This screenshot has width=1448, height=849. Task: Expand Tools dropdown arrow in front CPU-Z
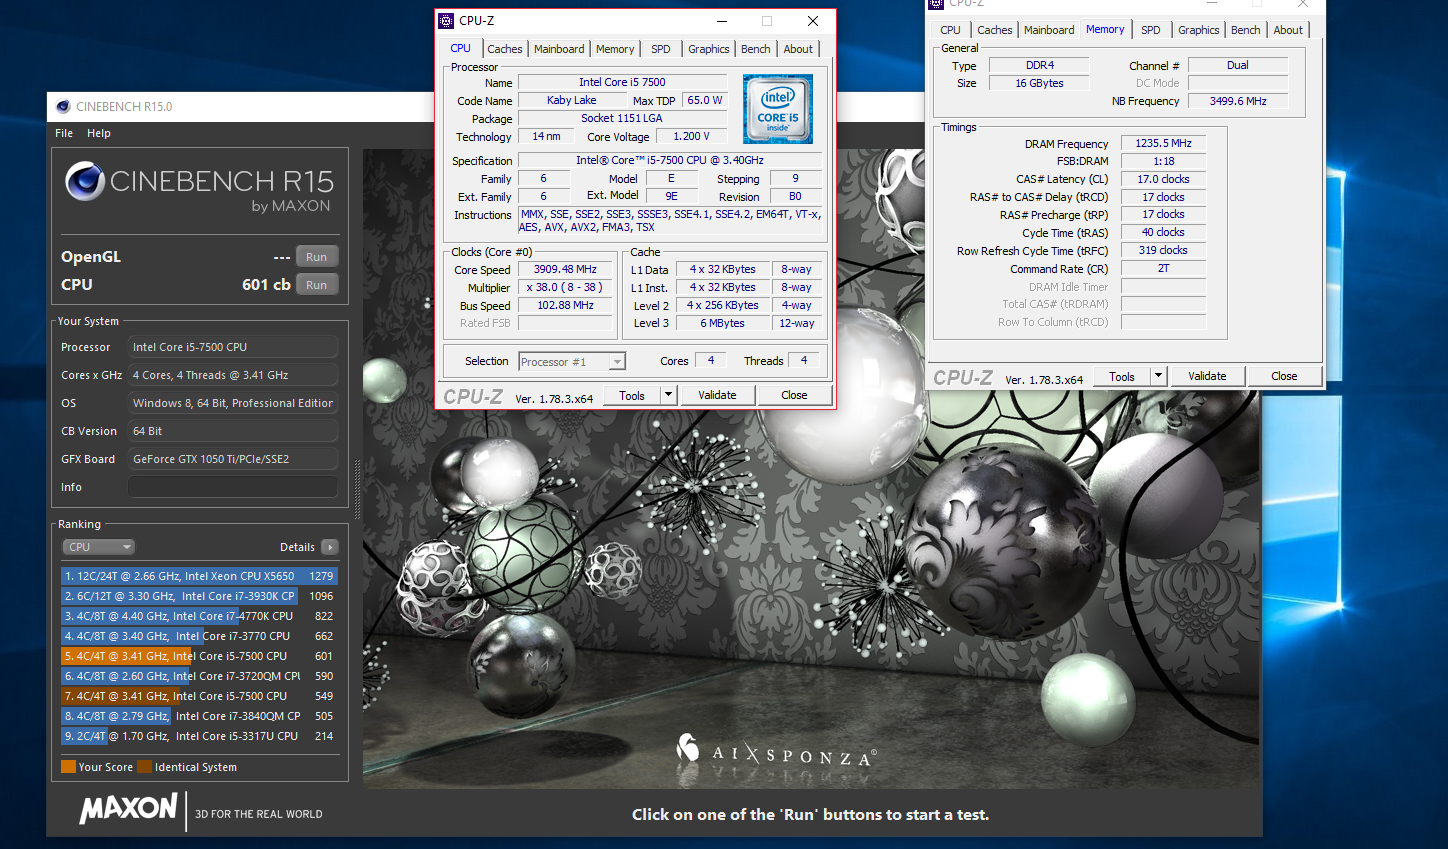pyautogui.click(x=668, y=395)
